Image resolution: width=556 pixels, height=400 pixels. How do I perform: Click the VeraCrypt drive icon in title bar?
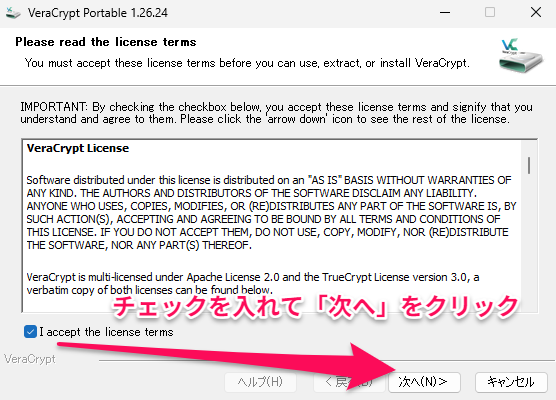13,13
